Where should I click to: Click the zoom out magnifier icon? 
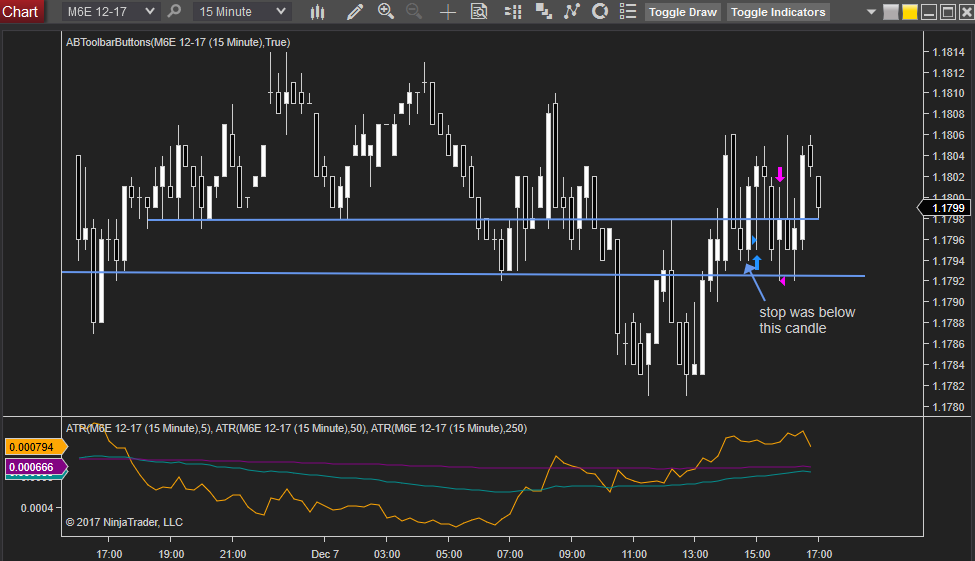414,11
